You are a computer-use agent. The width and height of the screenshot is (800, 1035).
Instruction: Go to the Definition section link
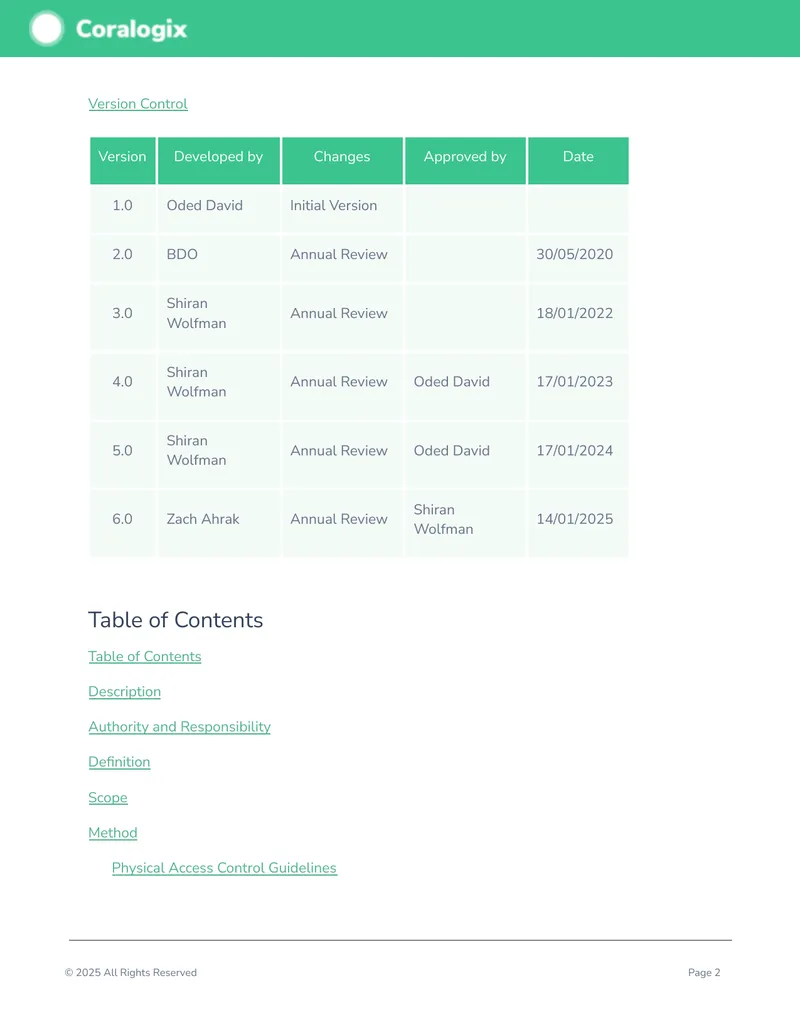click(x=119, y=762)
